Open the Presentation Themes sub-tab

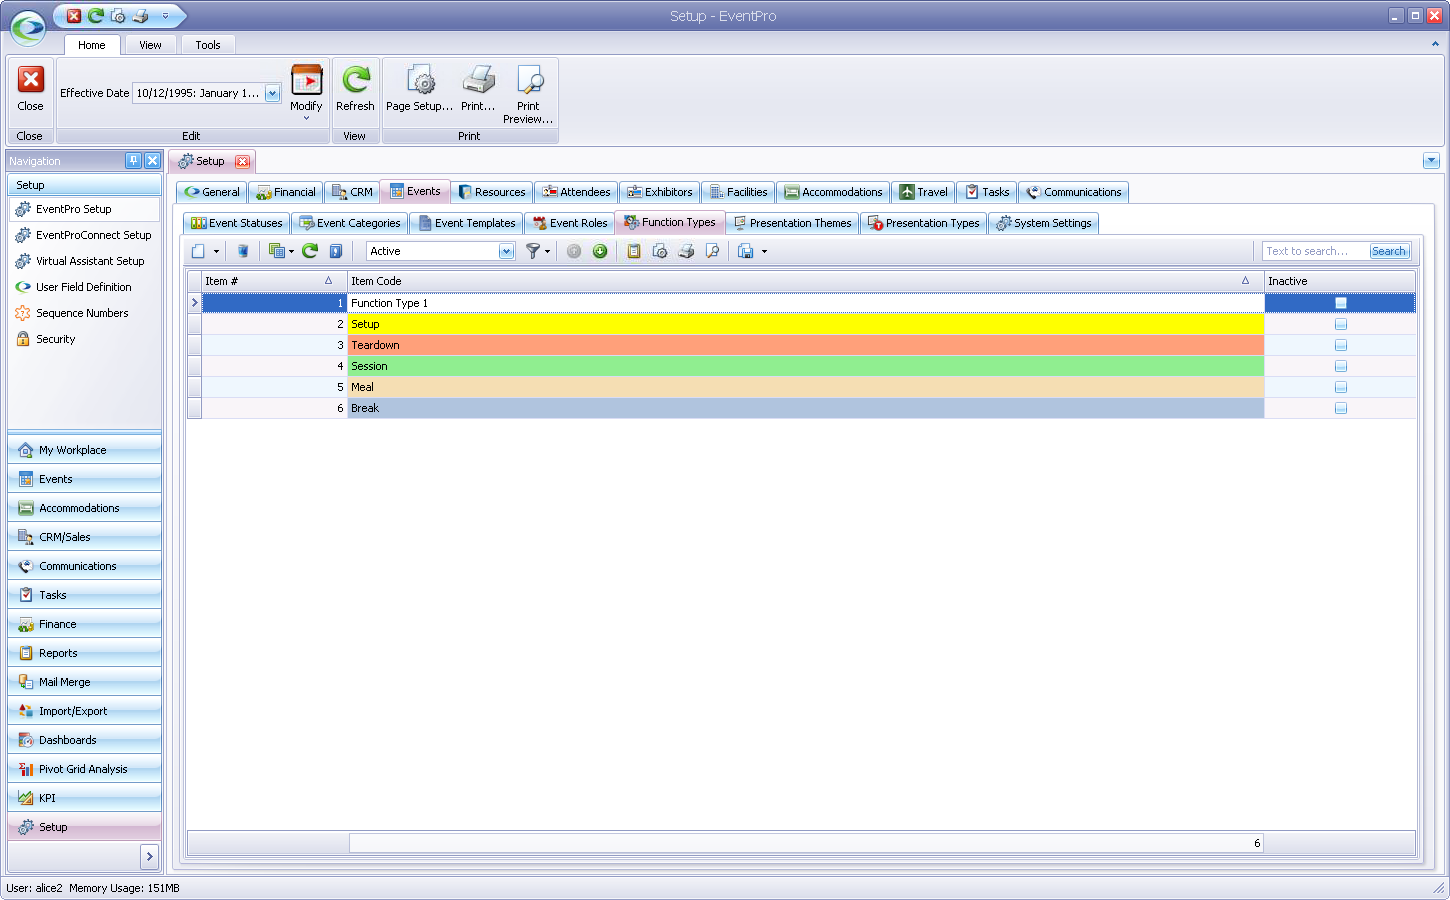point(792,223)
